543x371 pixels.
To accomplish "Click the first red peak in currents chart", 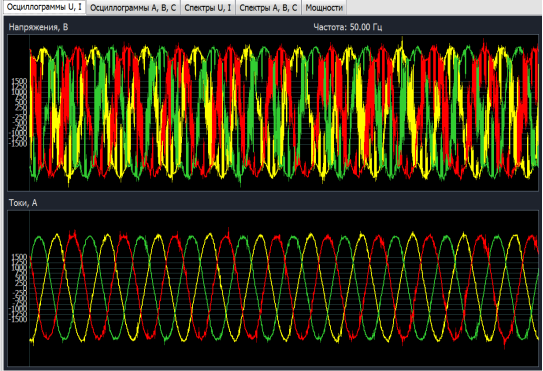I will [73, 234].
